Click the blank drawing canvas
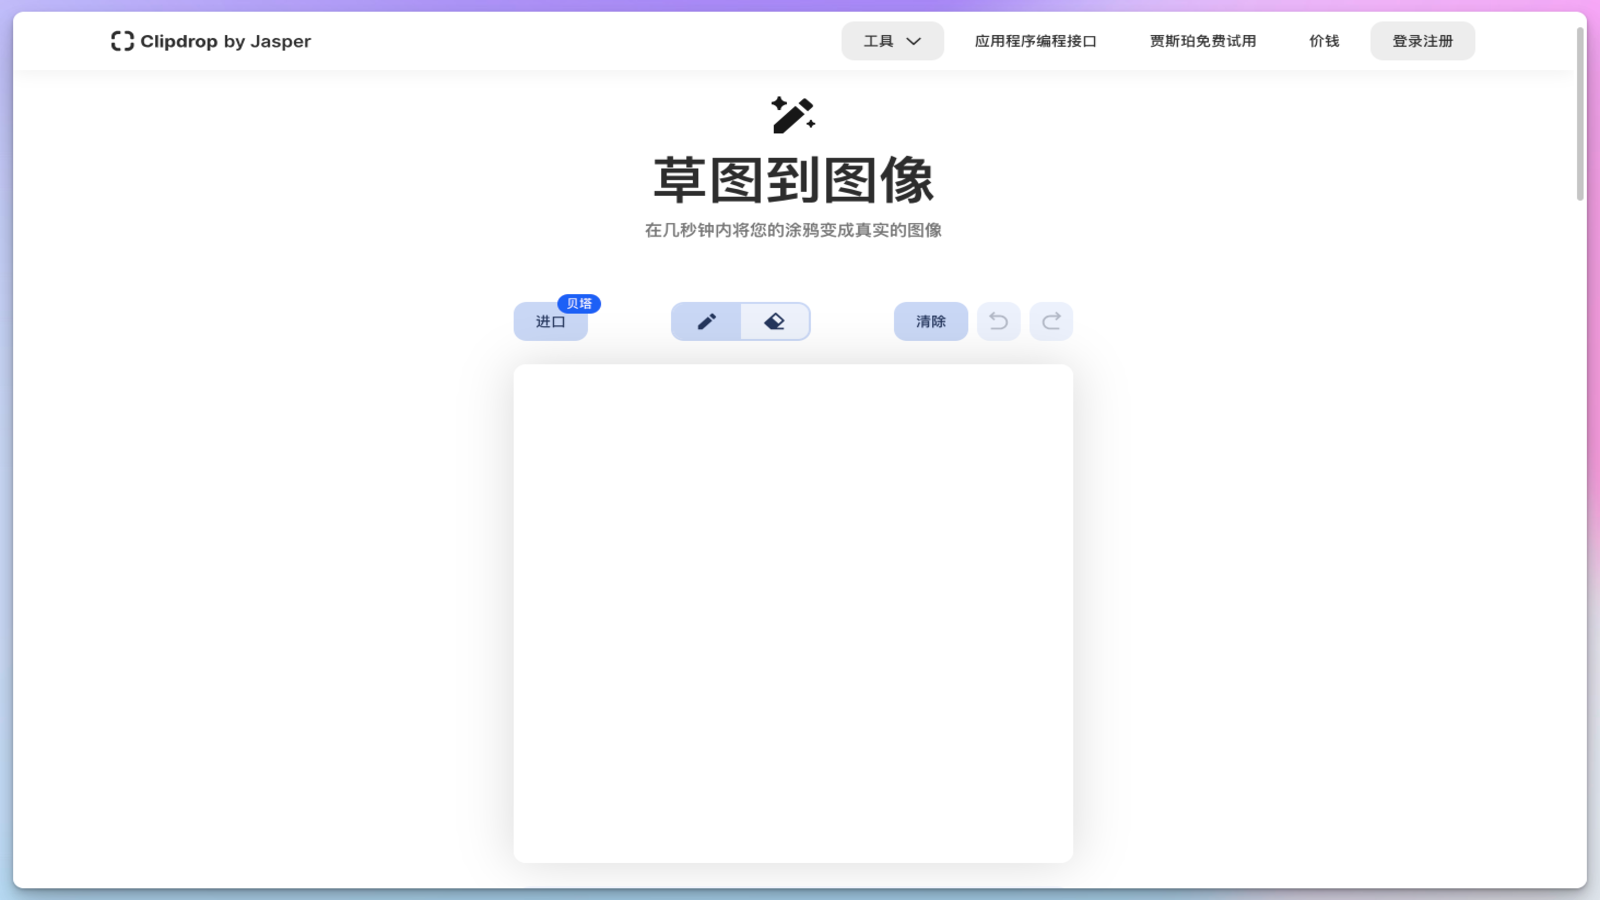Image resolution: width=1600 pixels, height=900 pixels. pos(793,612)
